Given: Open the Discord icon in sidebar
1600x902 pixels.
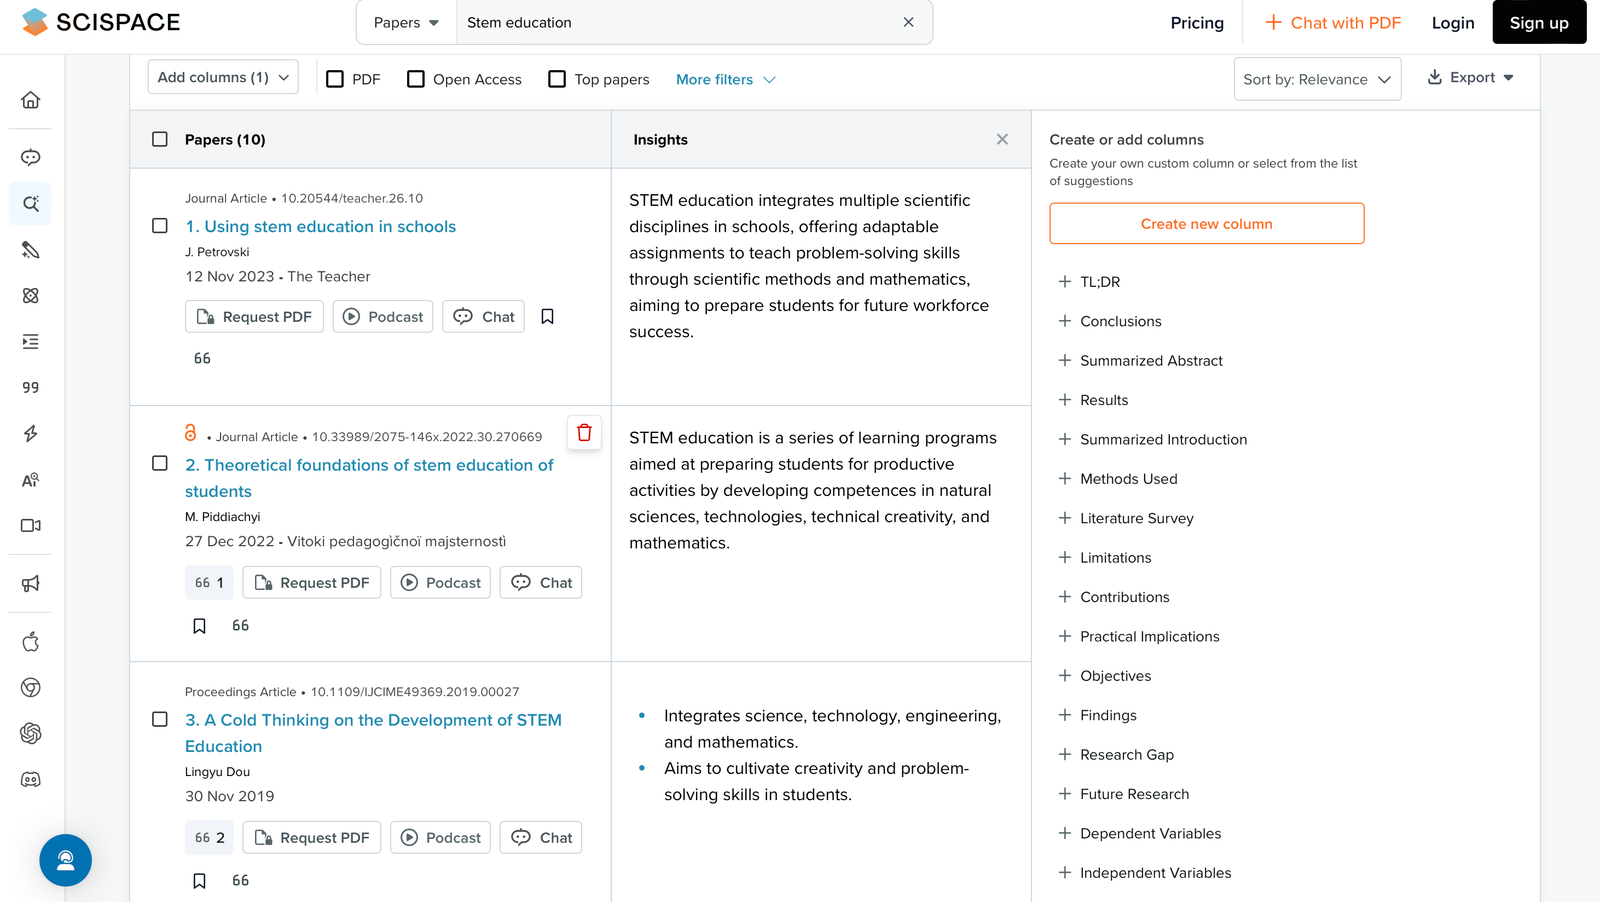Looking at the screenshot, I should click(x=31, y=780).
